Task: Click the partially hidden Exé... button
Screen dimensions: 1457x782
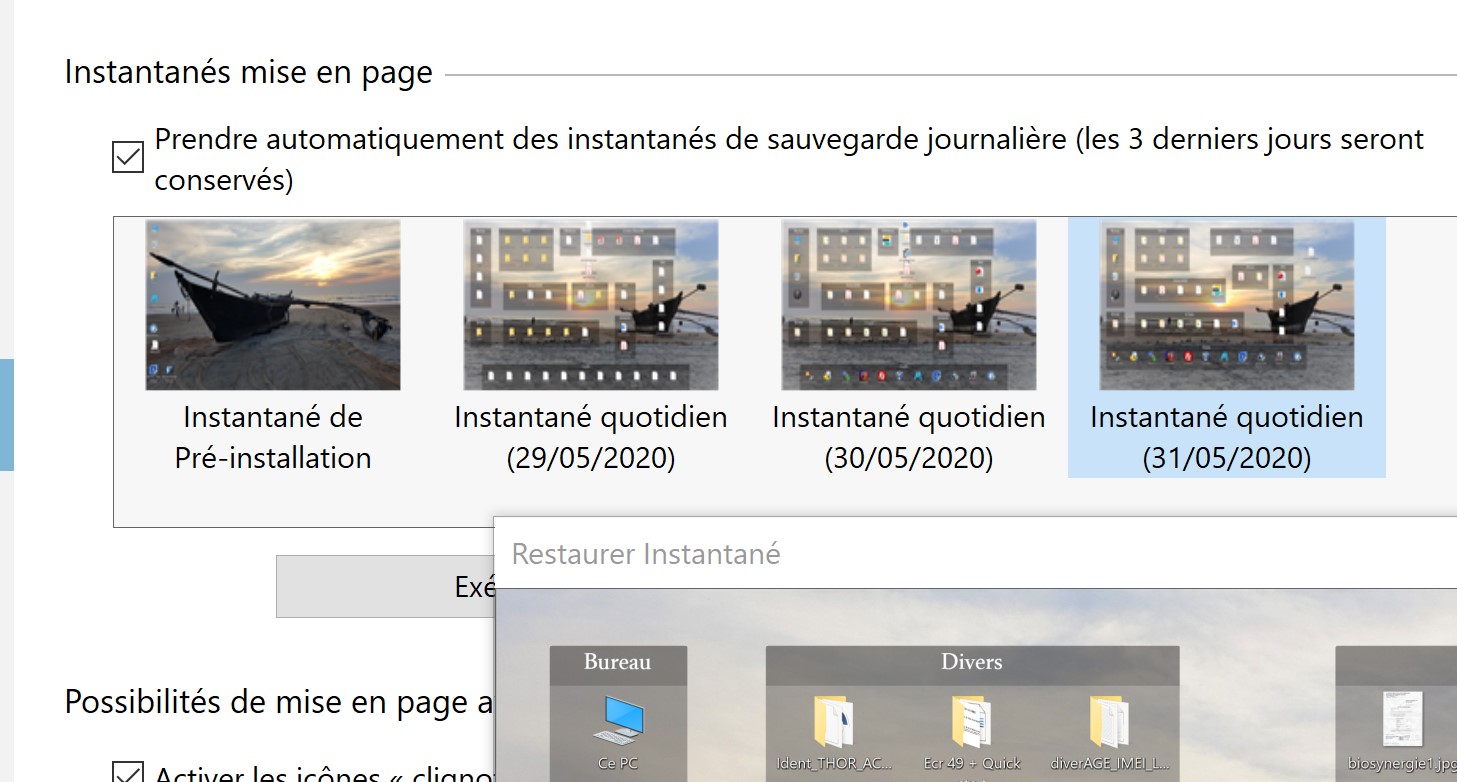Action: 385,587
